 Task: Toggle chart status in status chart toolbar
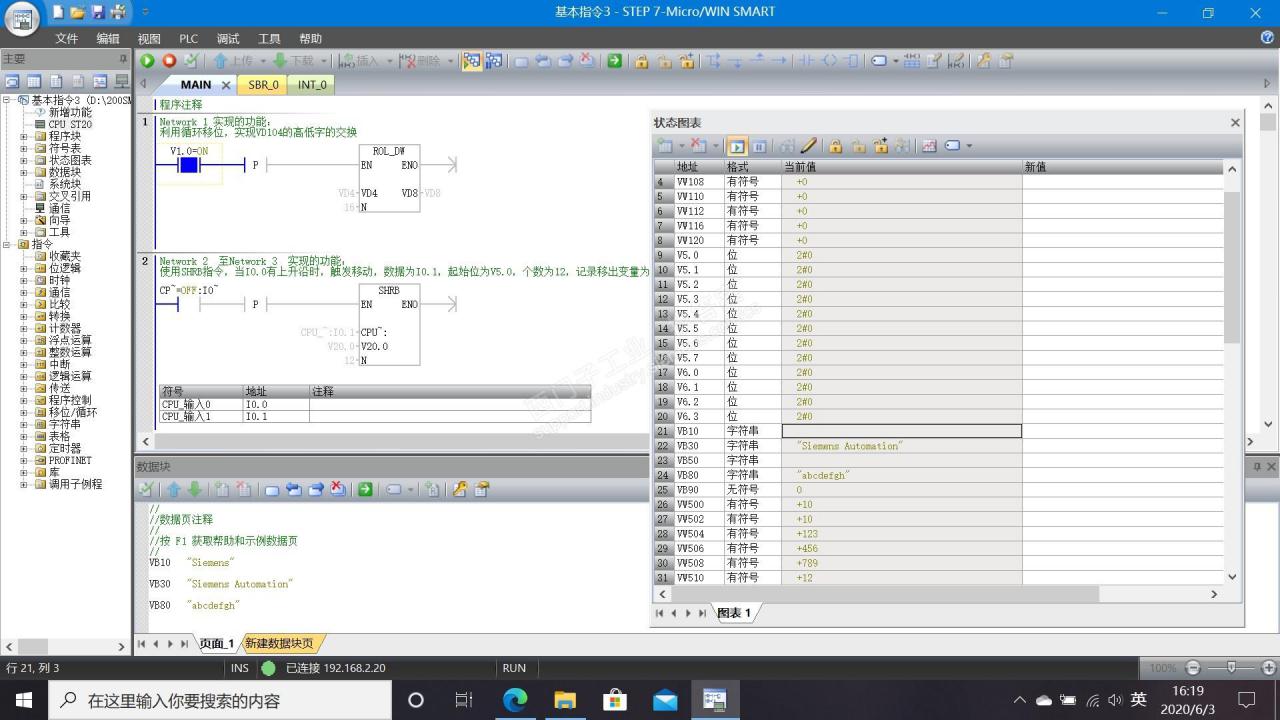736,146
